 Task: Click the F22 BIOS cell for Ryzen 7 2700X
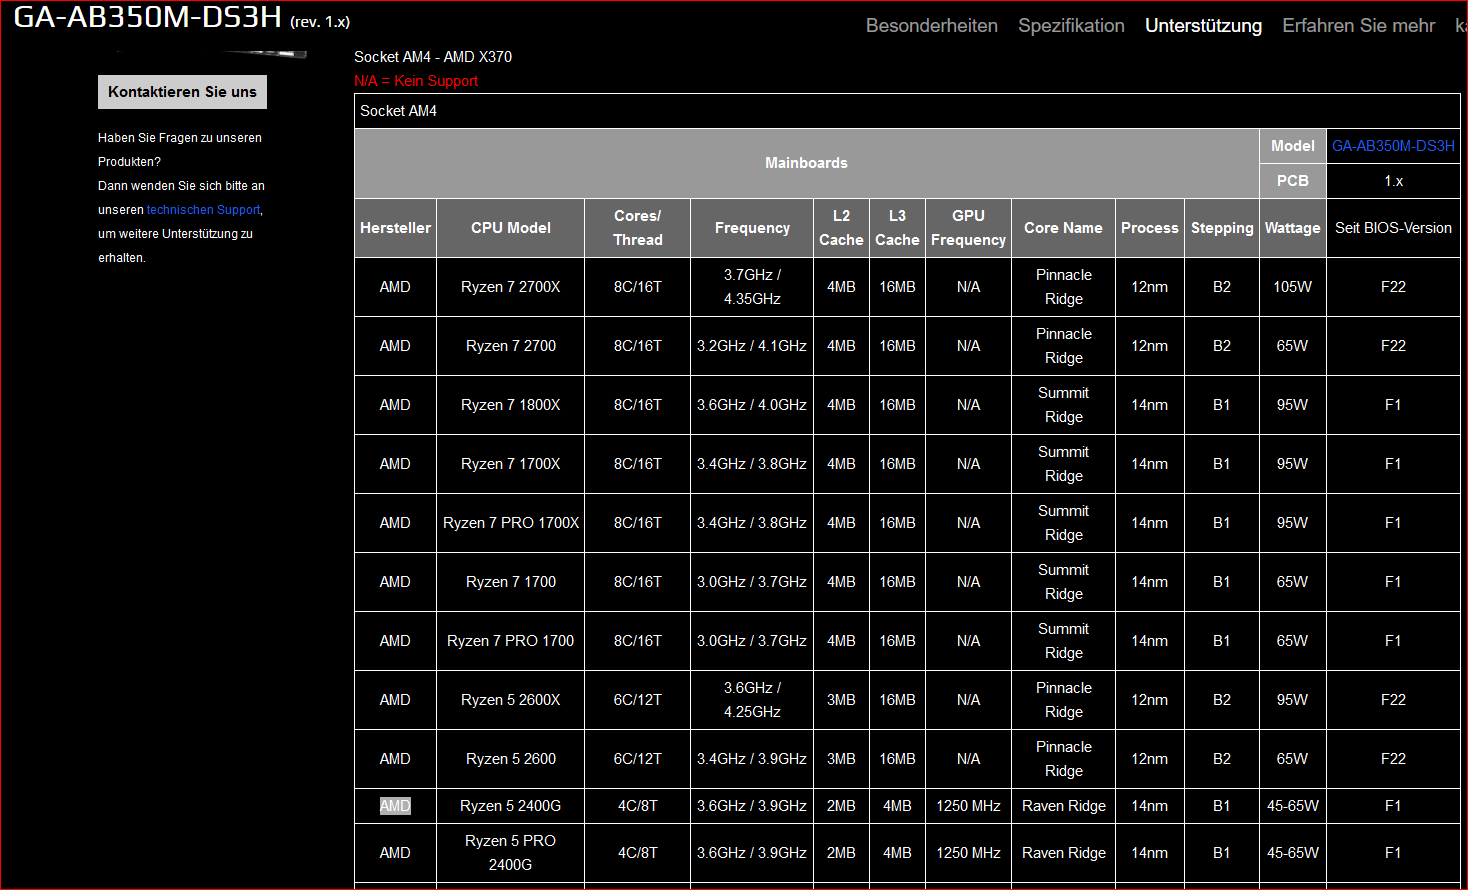click(x=1393, y=287)
